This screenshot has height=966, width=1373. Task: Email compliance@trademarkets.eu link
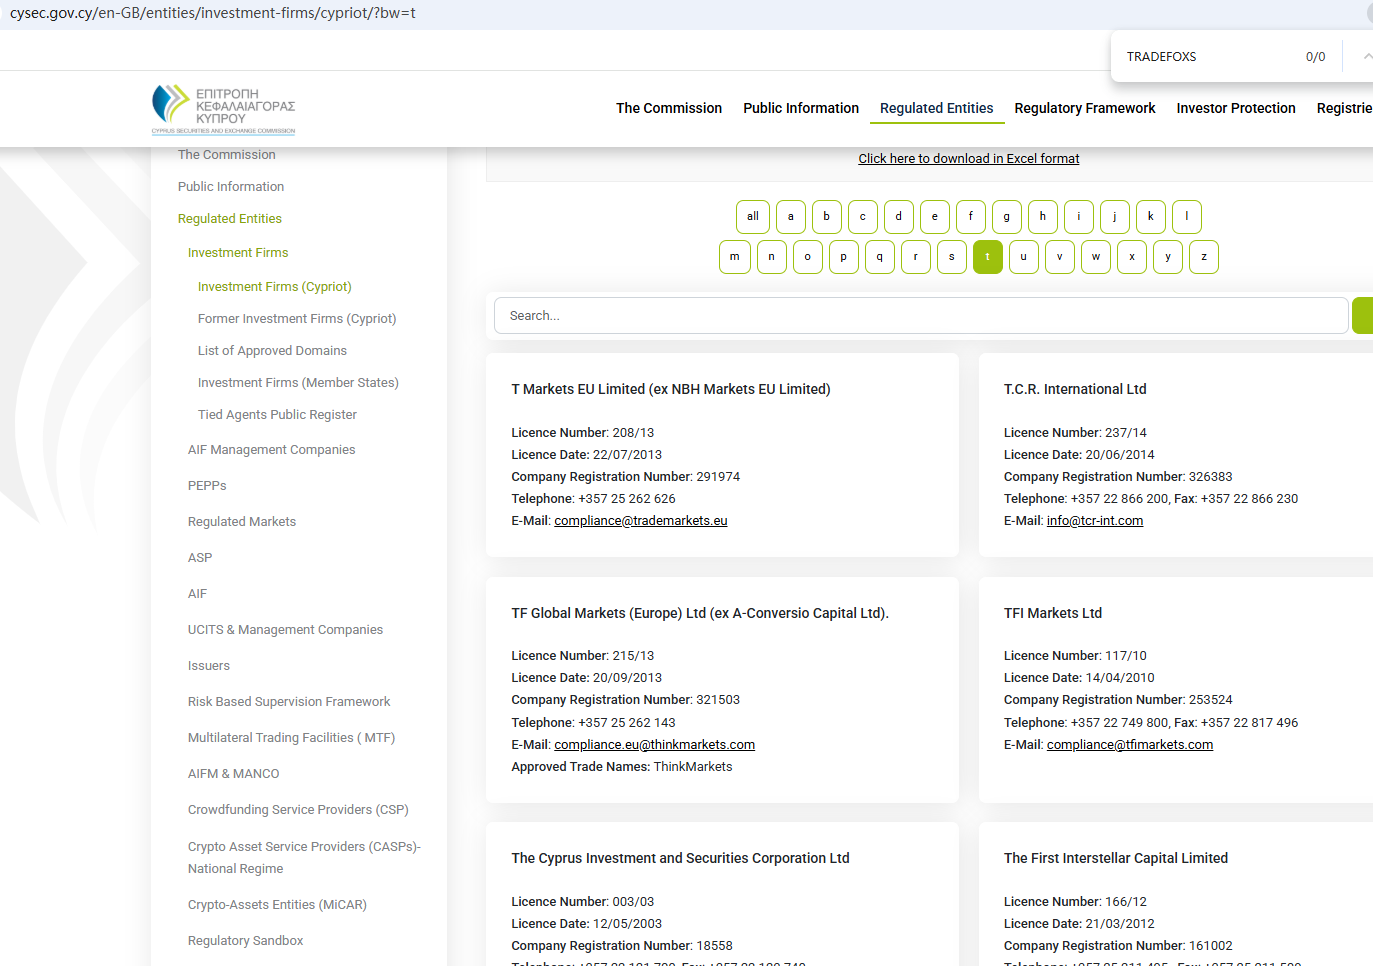point(640,521)
